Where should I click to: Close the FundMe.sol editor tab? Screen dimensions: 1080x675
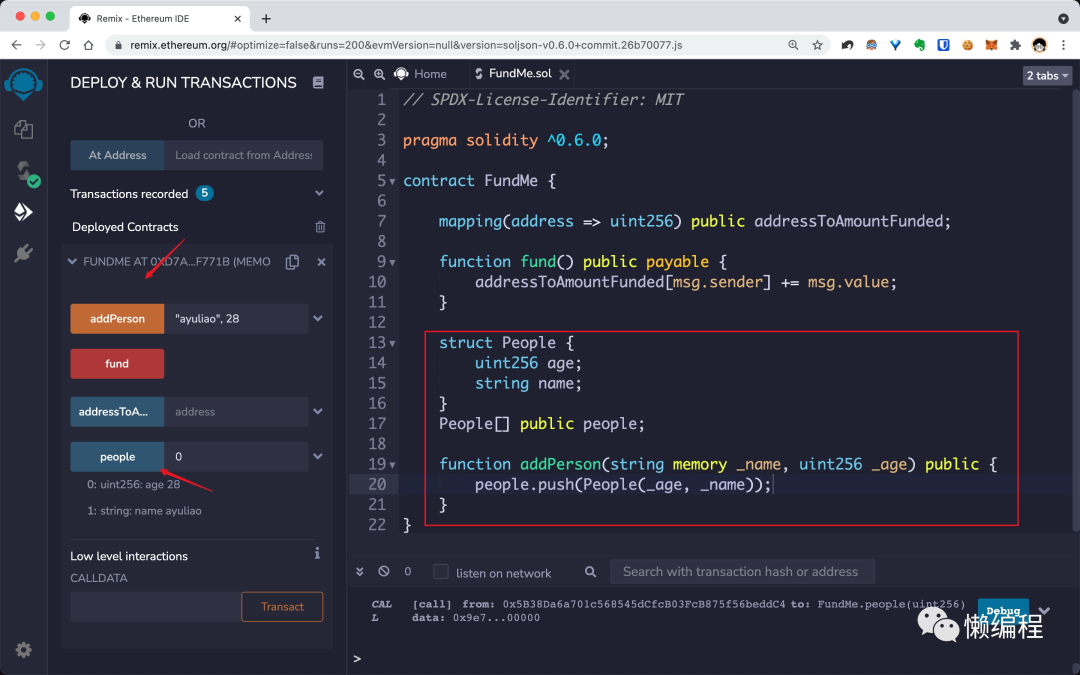(x=564, y=74)
